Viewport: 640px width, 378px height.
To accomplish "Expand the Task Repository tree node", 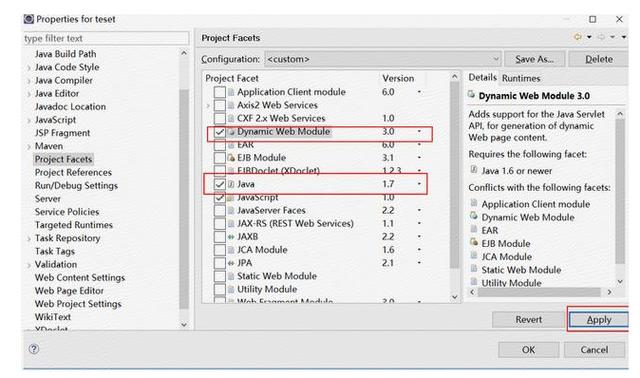I will (29, 239).
